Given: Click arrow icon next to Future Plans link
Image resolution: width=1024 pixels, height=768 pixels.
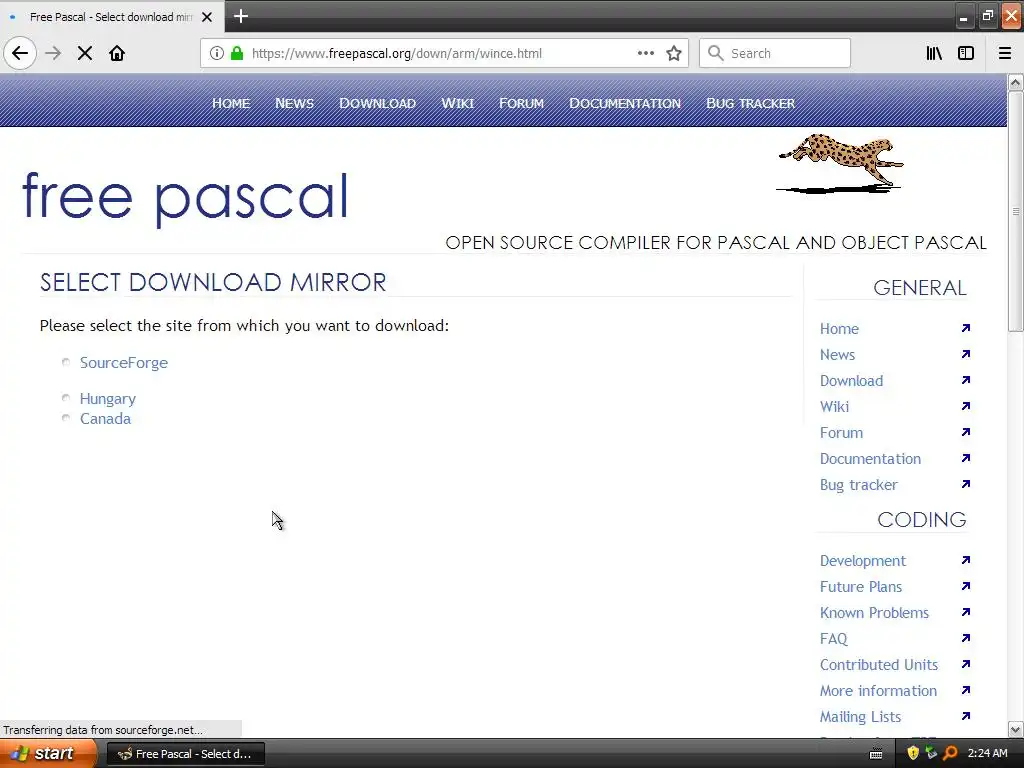Looking at the screenshot, I should (x=966, y=586).
